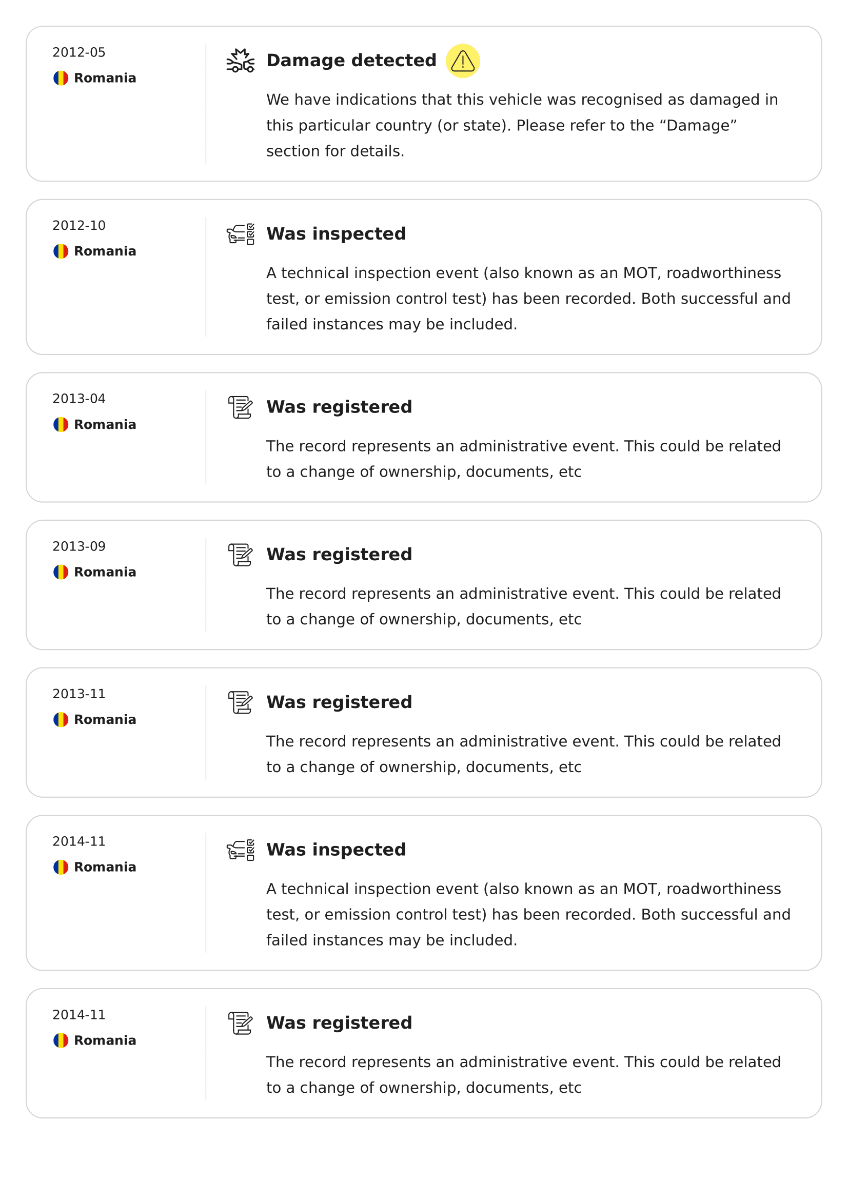
Task: Click the registration document icon for 2013-04
Action: pyautogui.click(x=240, y=407)
